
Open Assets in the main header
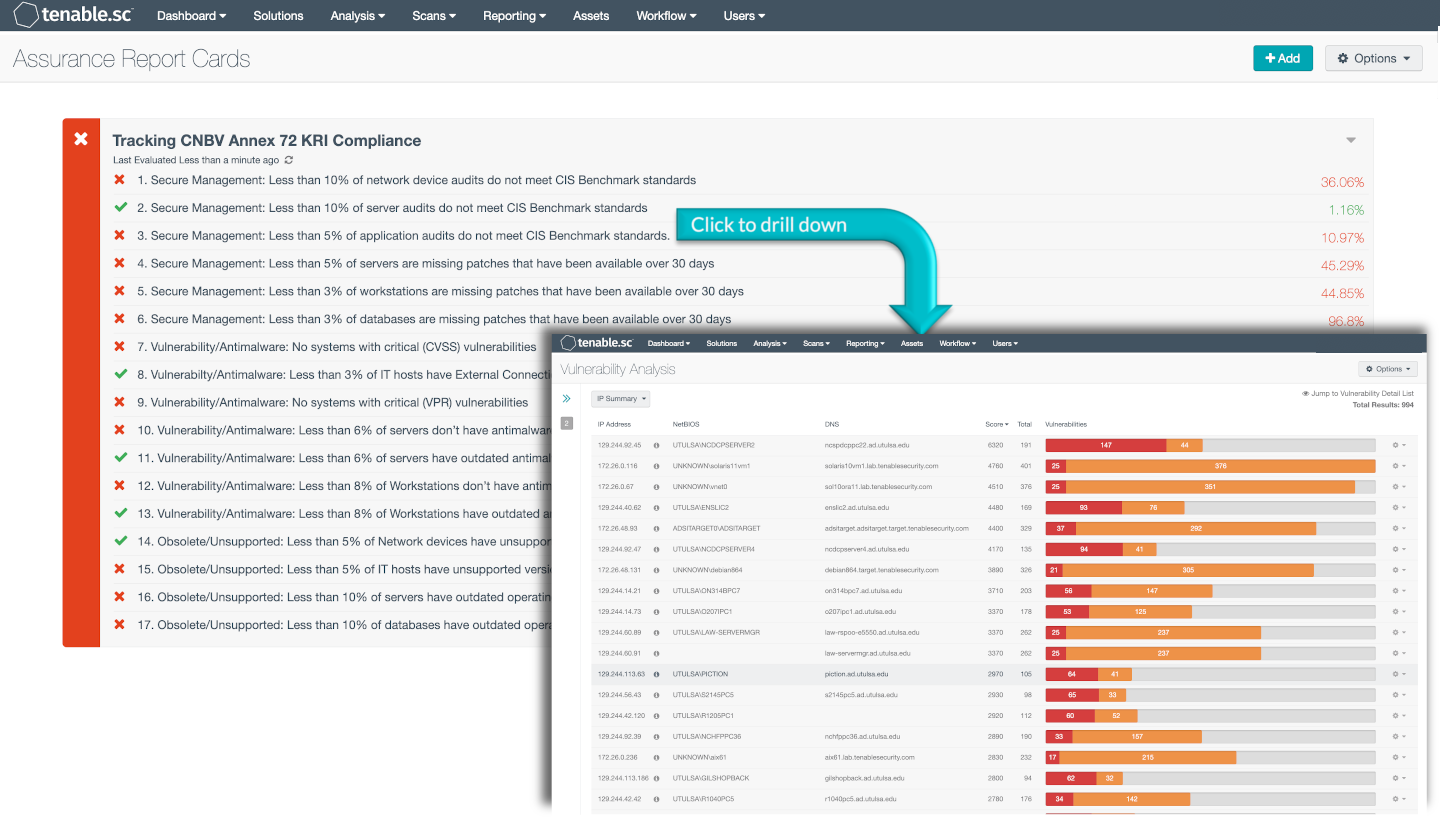pos(591,16)
